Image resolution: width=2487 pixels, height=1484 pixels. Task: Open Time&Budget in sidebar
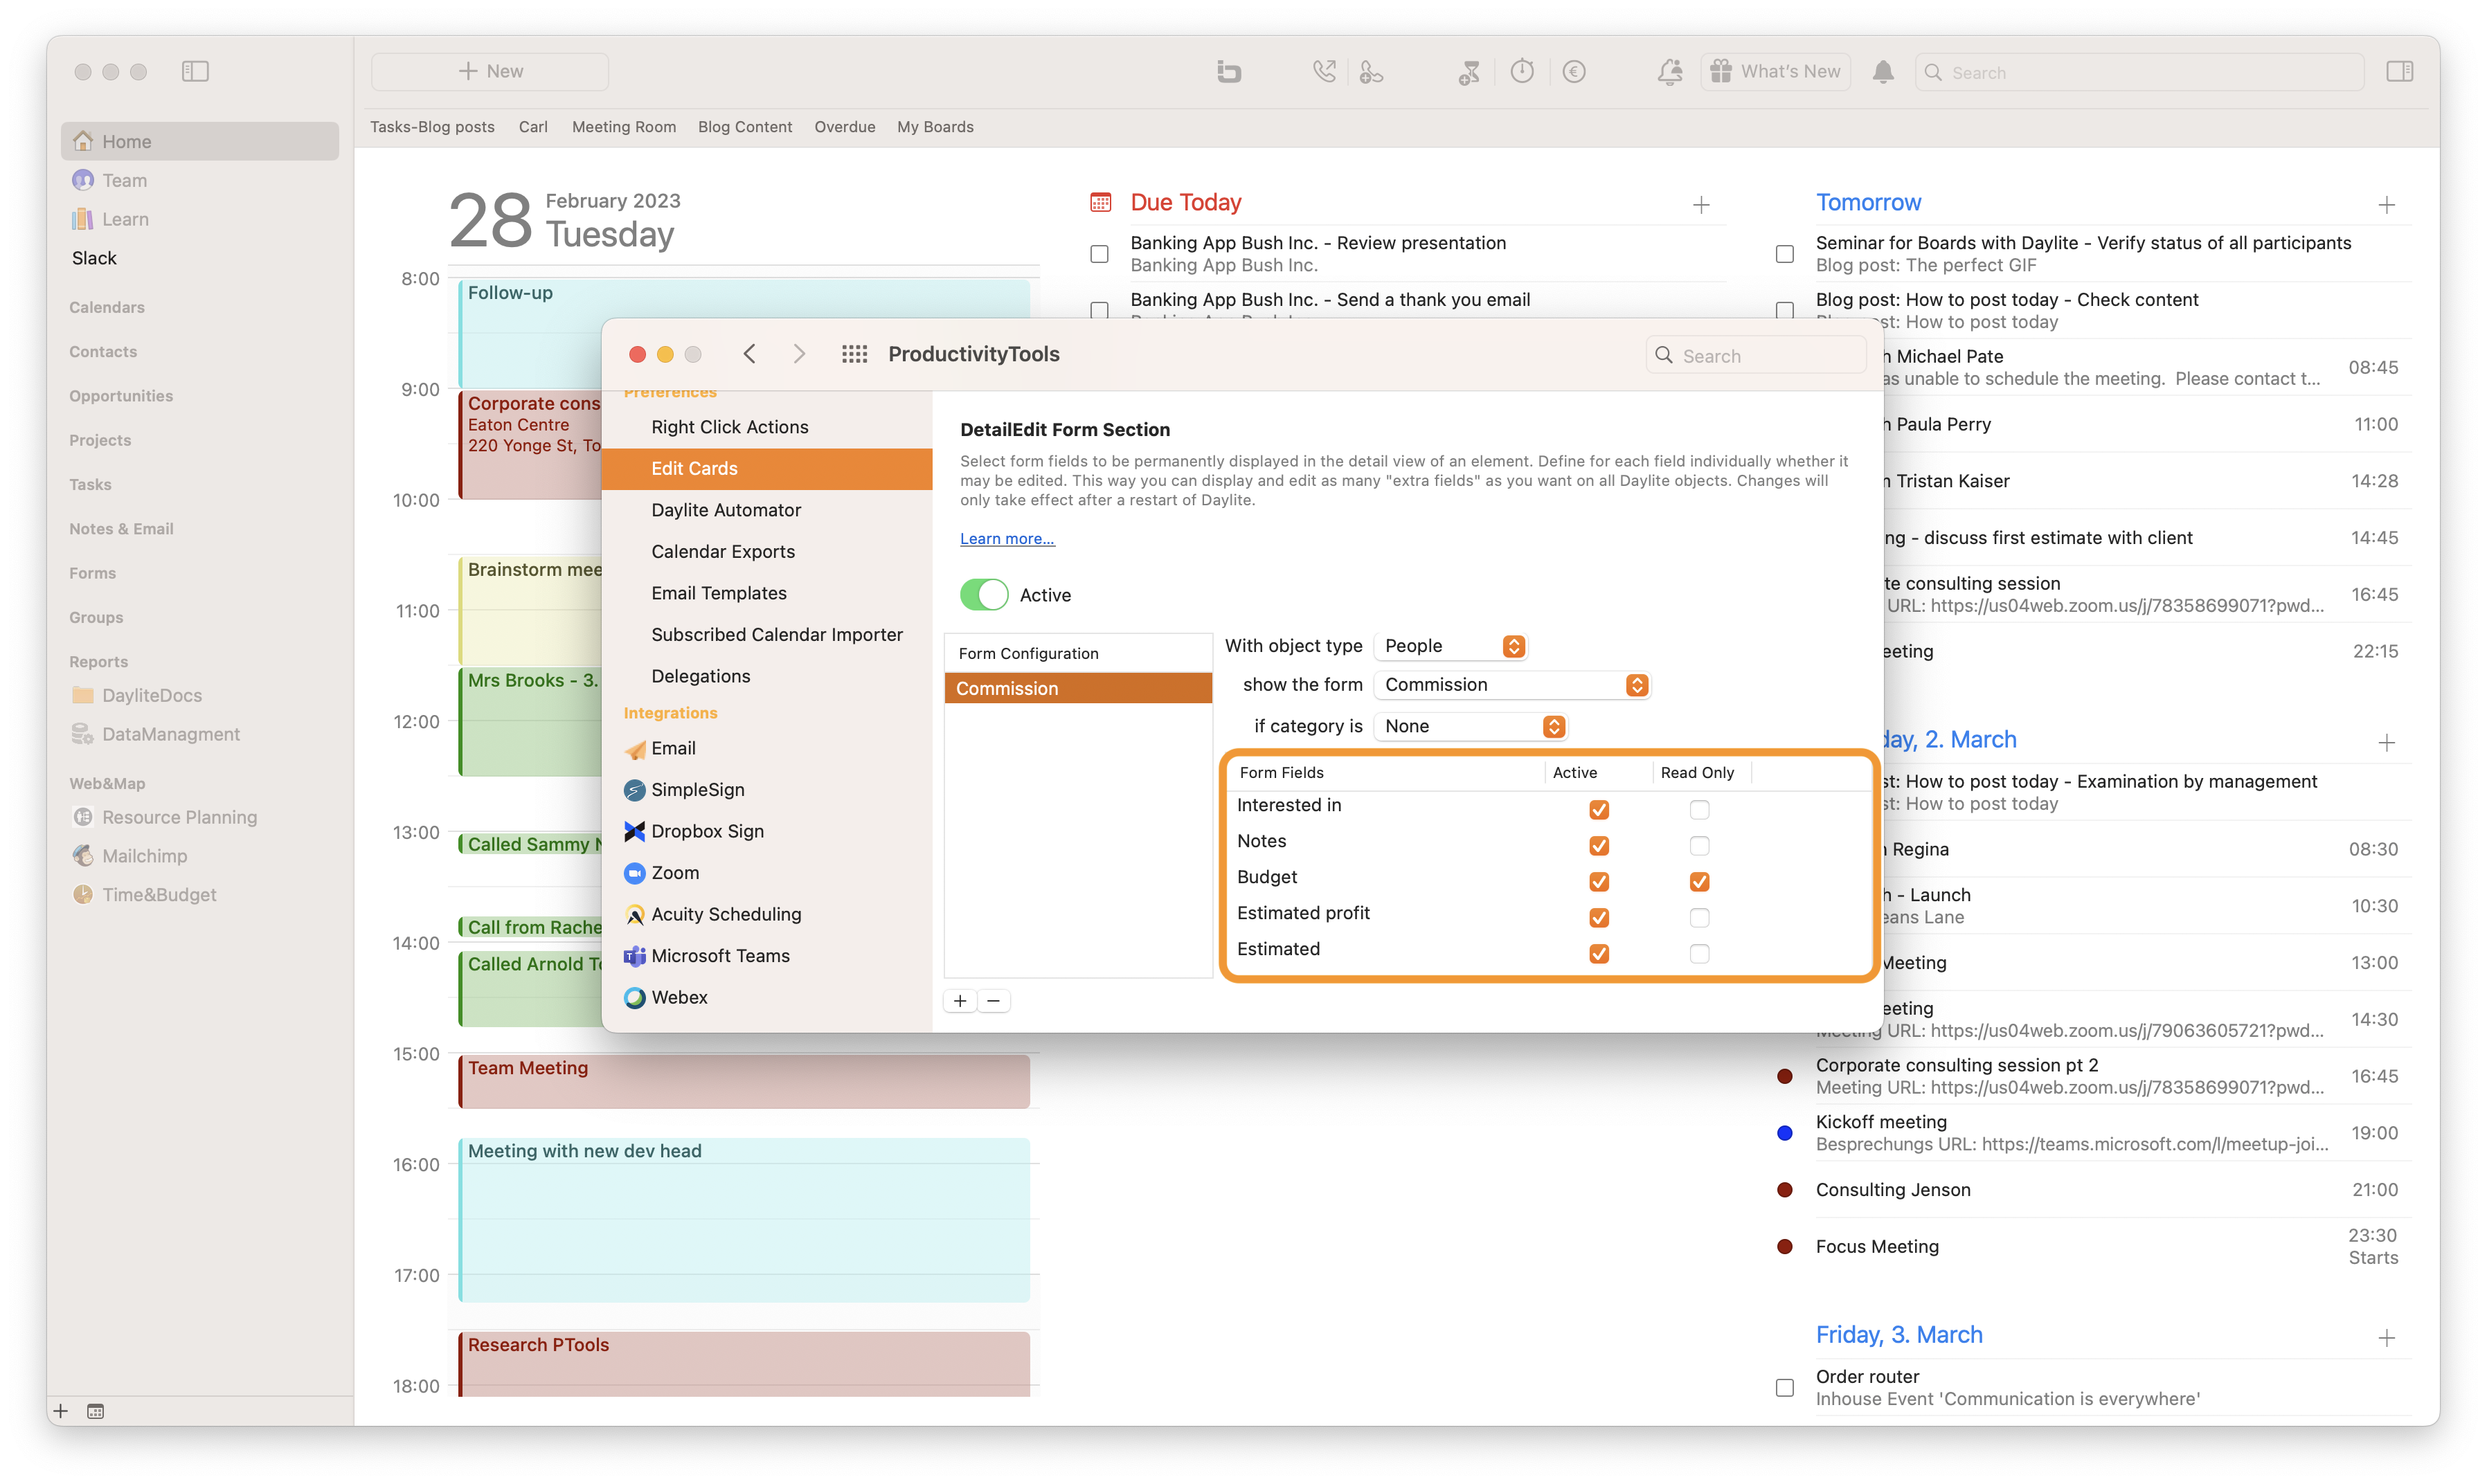159,895
